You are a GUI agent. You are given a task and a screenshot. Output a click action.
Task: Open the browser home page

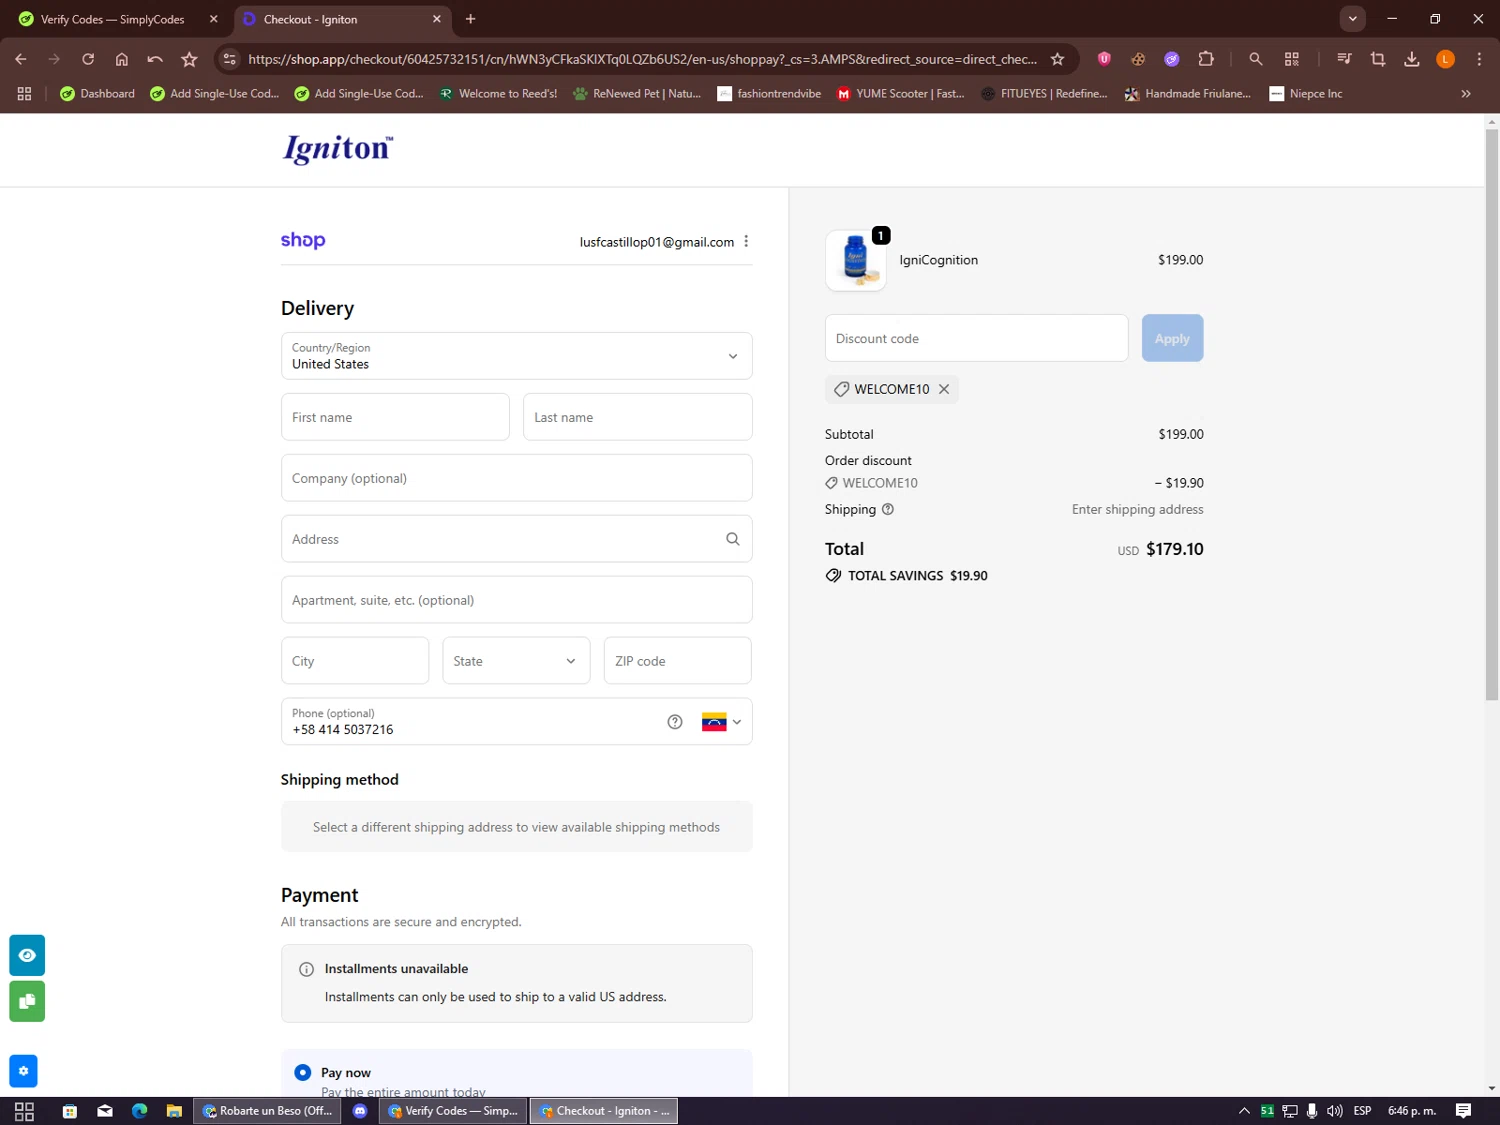122,59
